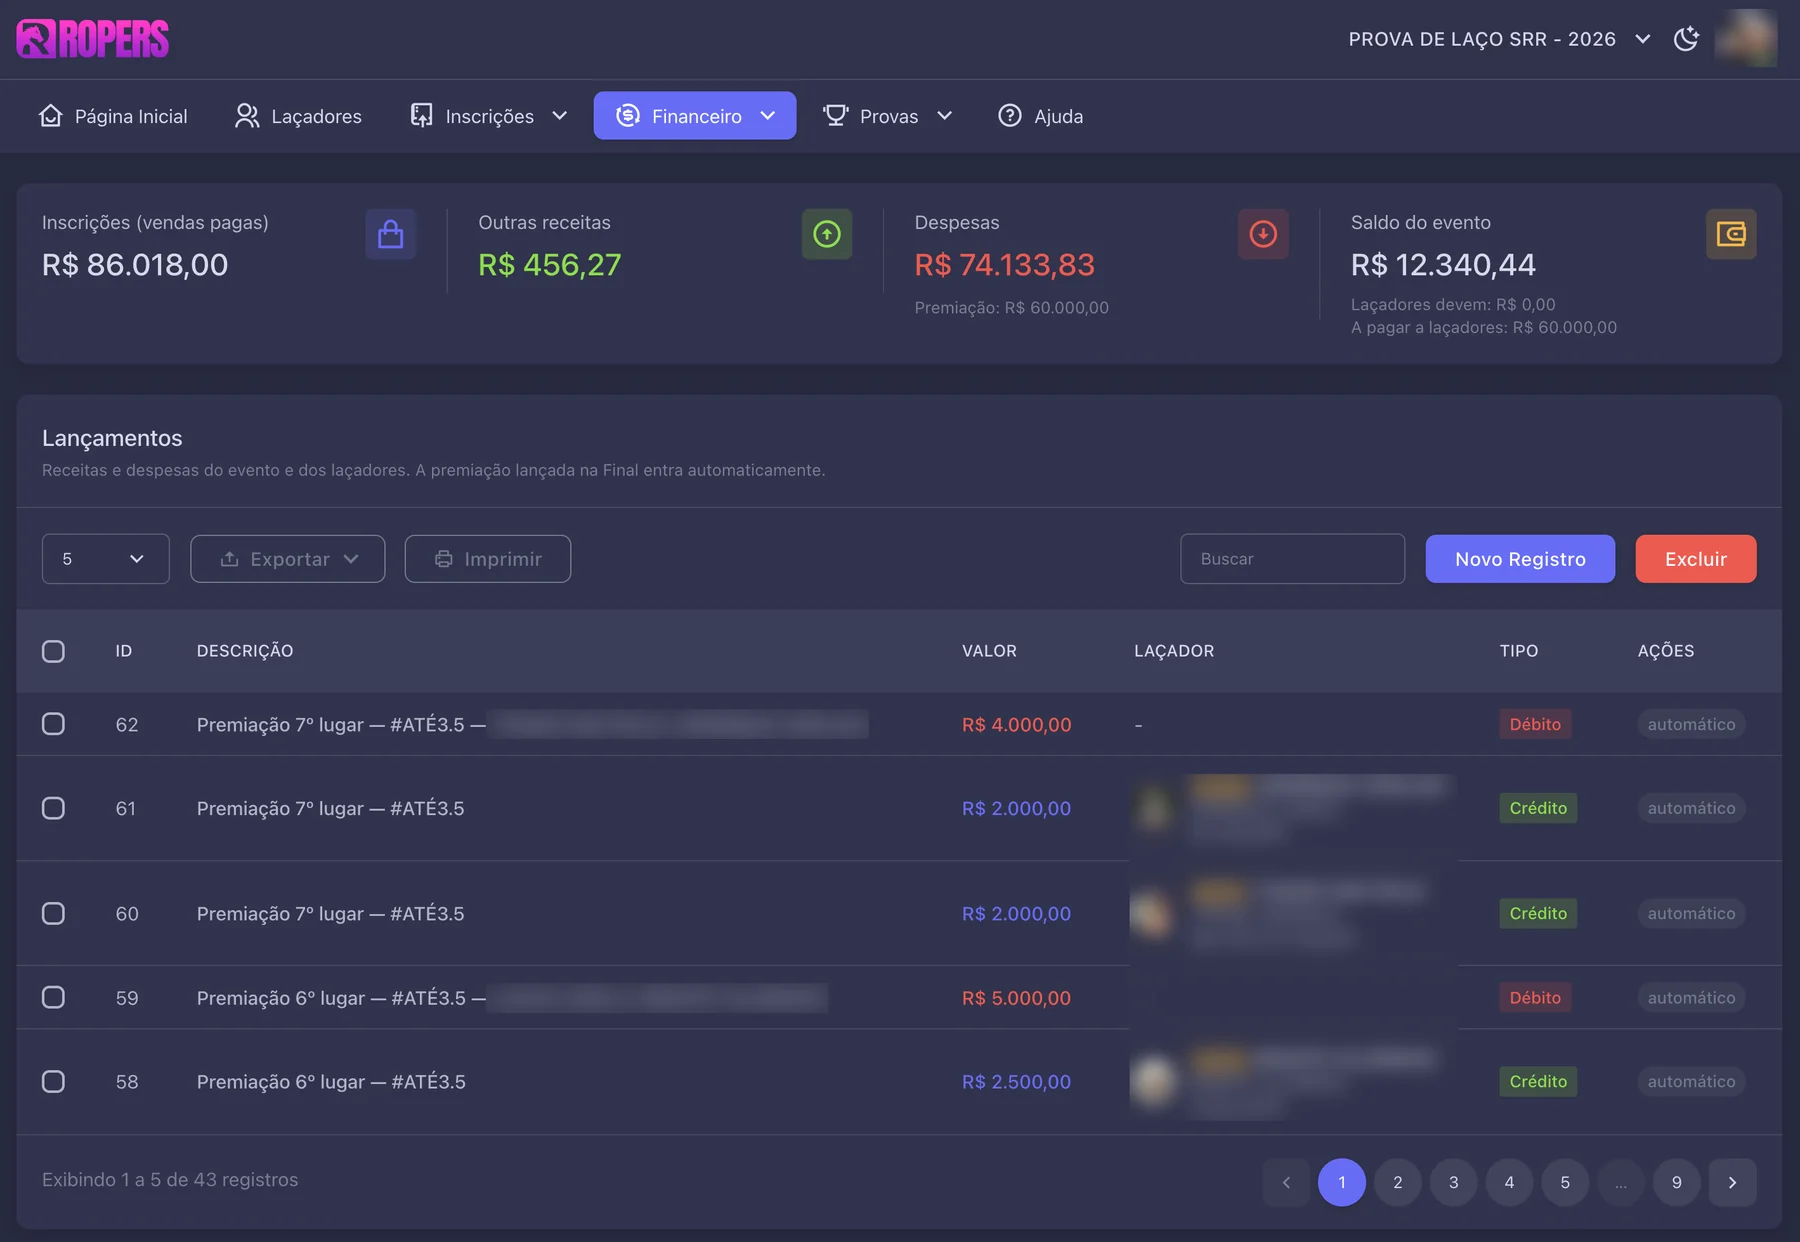The image size is (1800, 1242).
Task: Select the checkbox for row ID 58
Action: 54,1081
